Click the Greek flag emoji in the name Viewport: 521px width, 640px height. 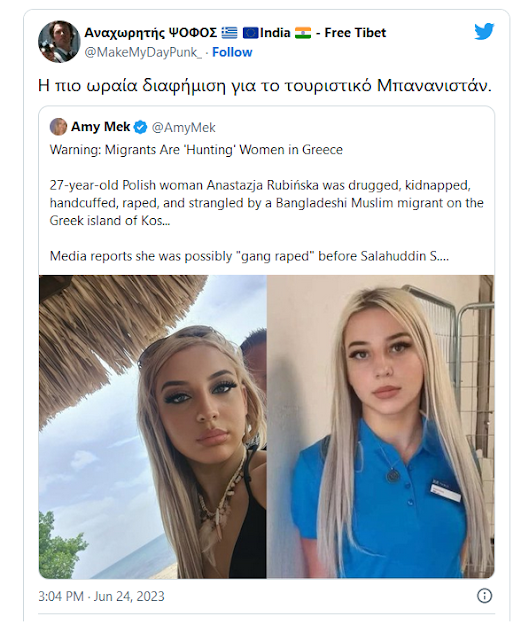(229, 33)
